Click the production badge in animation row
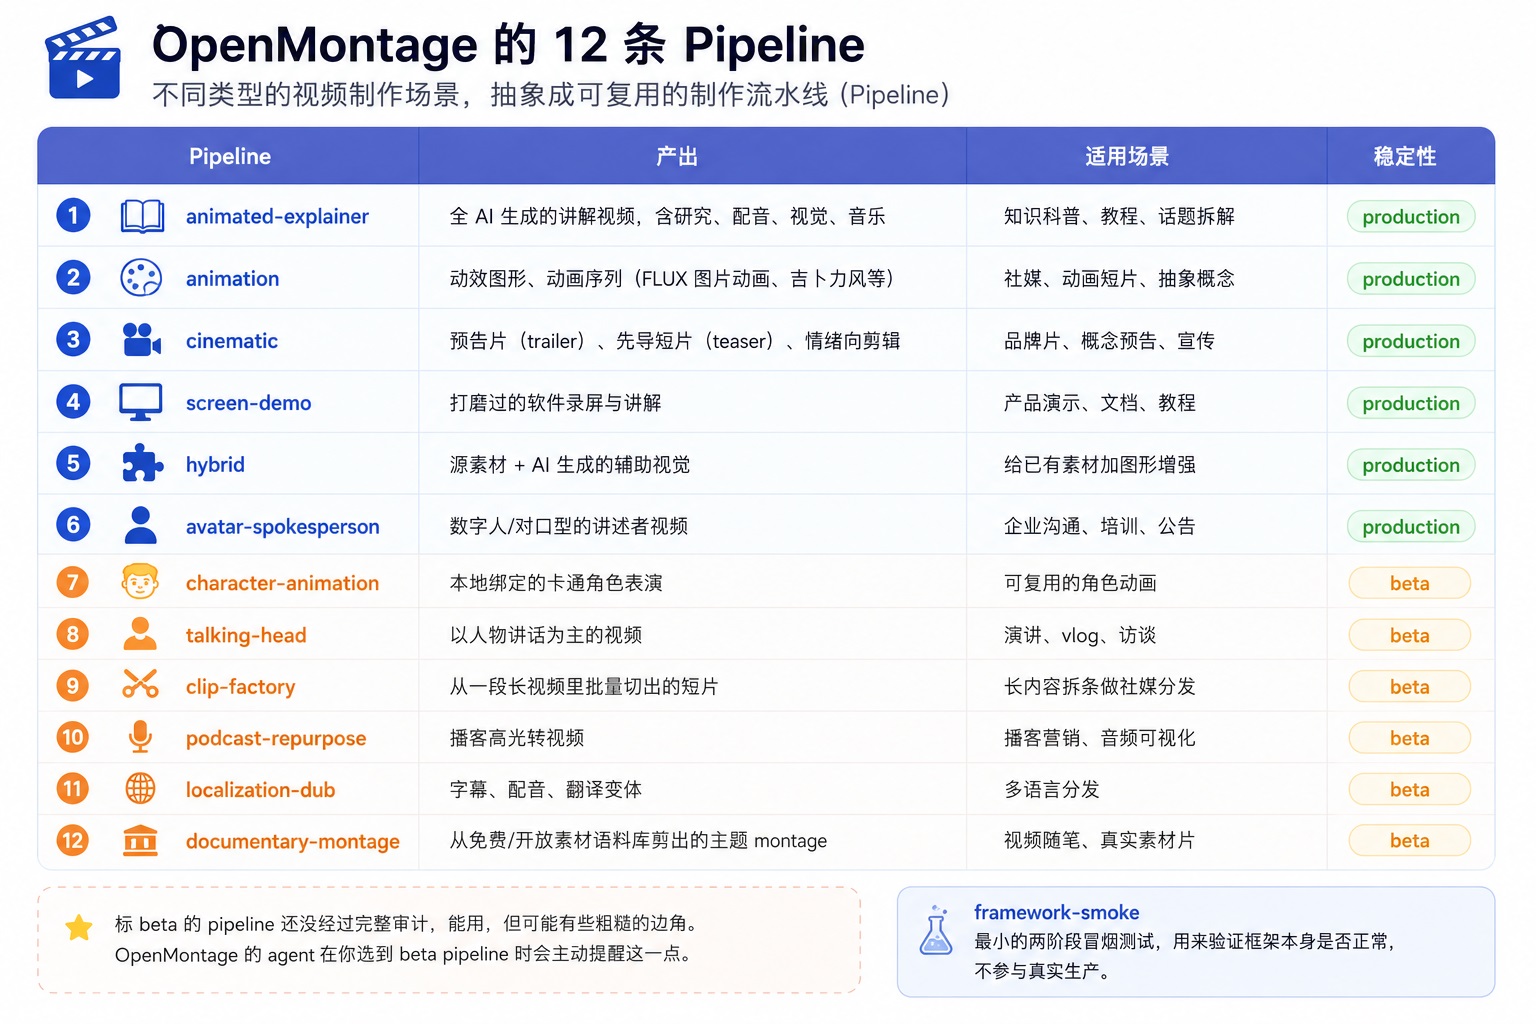Image resolution: width=1536 pixels, height=1024 pixels. (x=1410, y=279)
